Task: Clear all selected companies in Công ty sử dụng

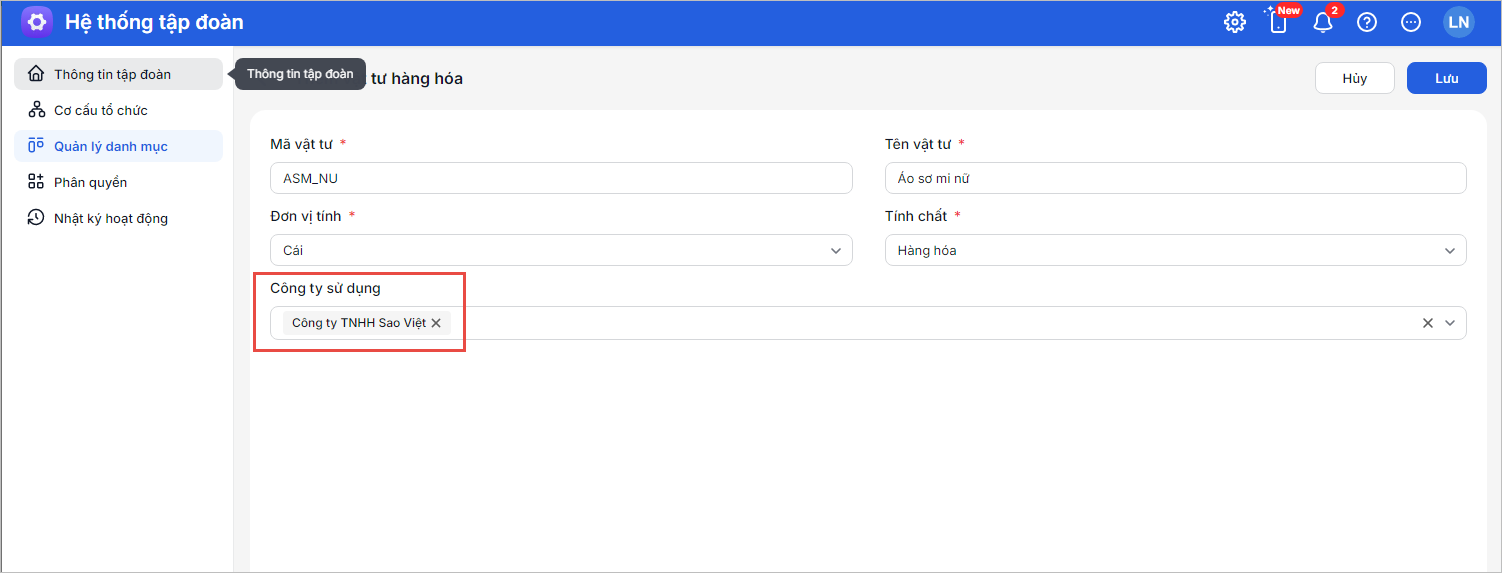Action: click(x=1428, y=323)
